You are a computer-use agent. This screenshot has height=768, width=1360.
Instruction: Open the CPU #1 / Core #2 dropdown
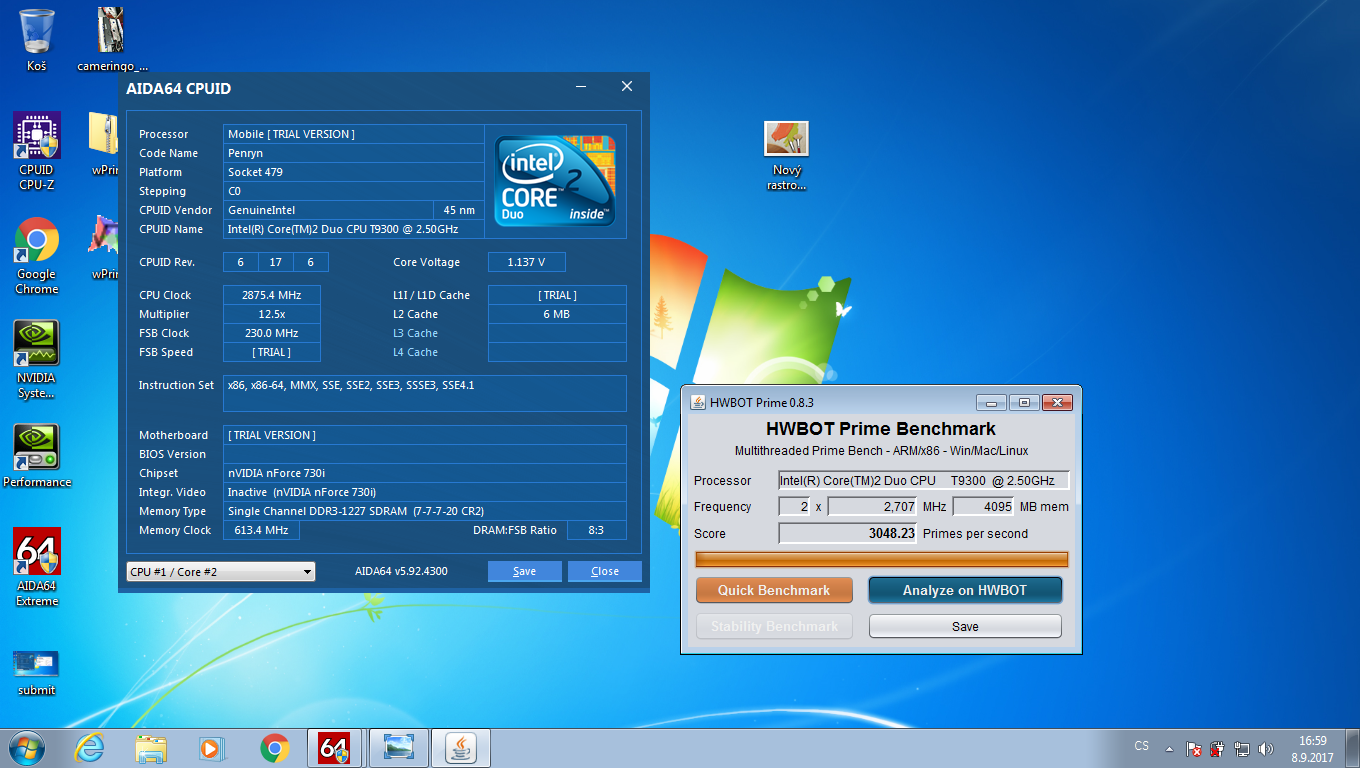221,571
